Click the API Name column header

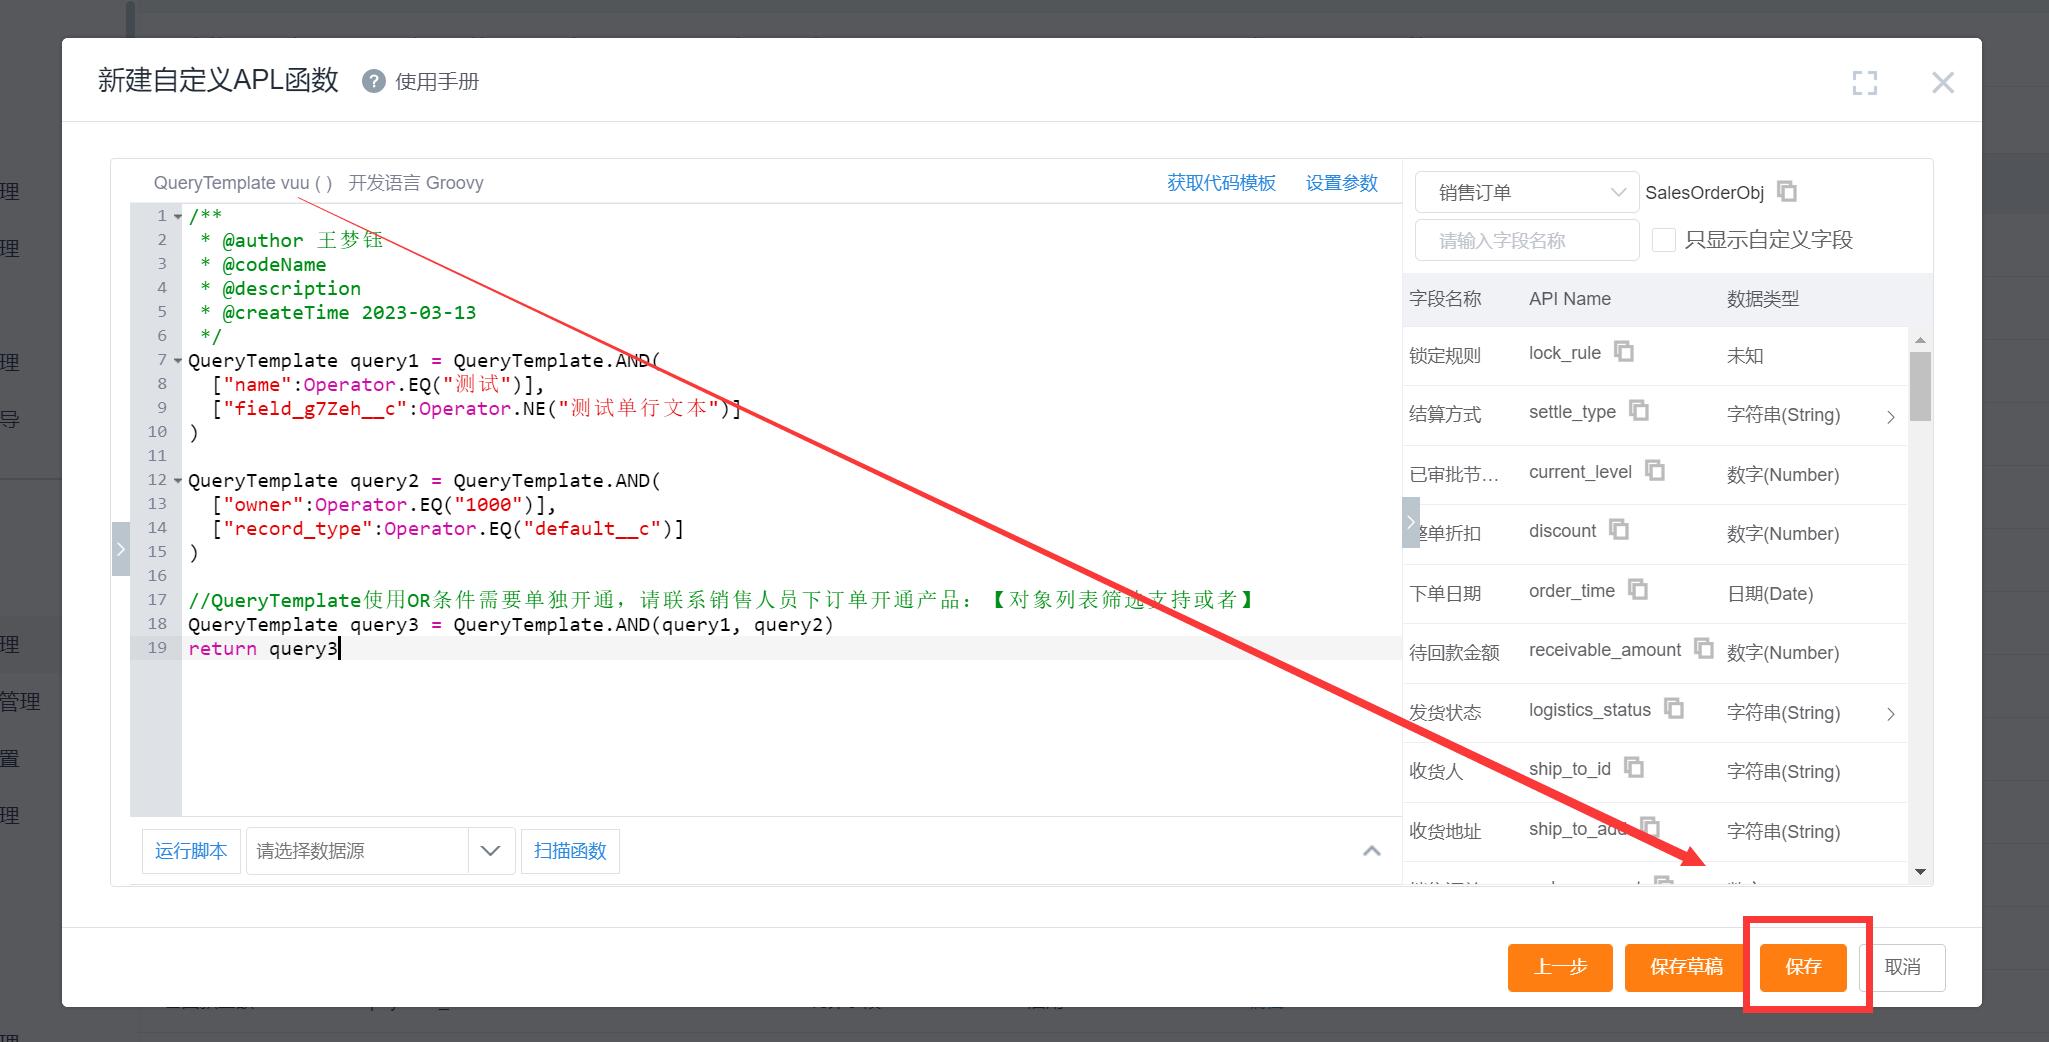tap(1570, 298)
